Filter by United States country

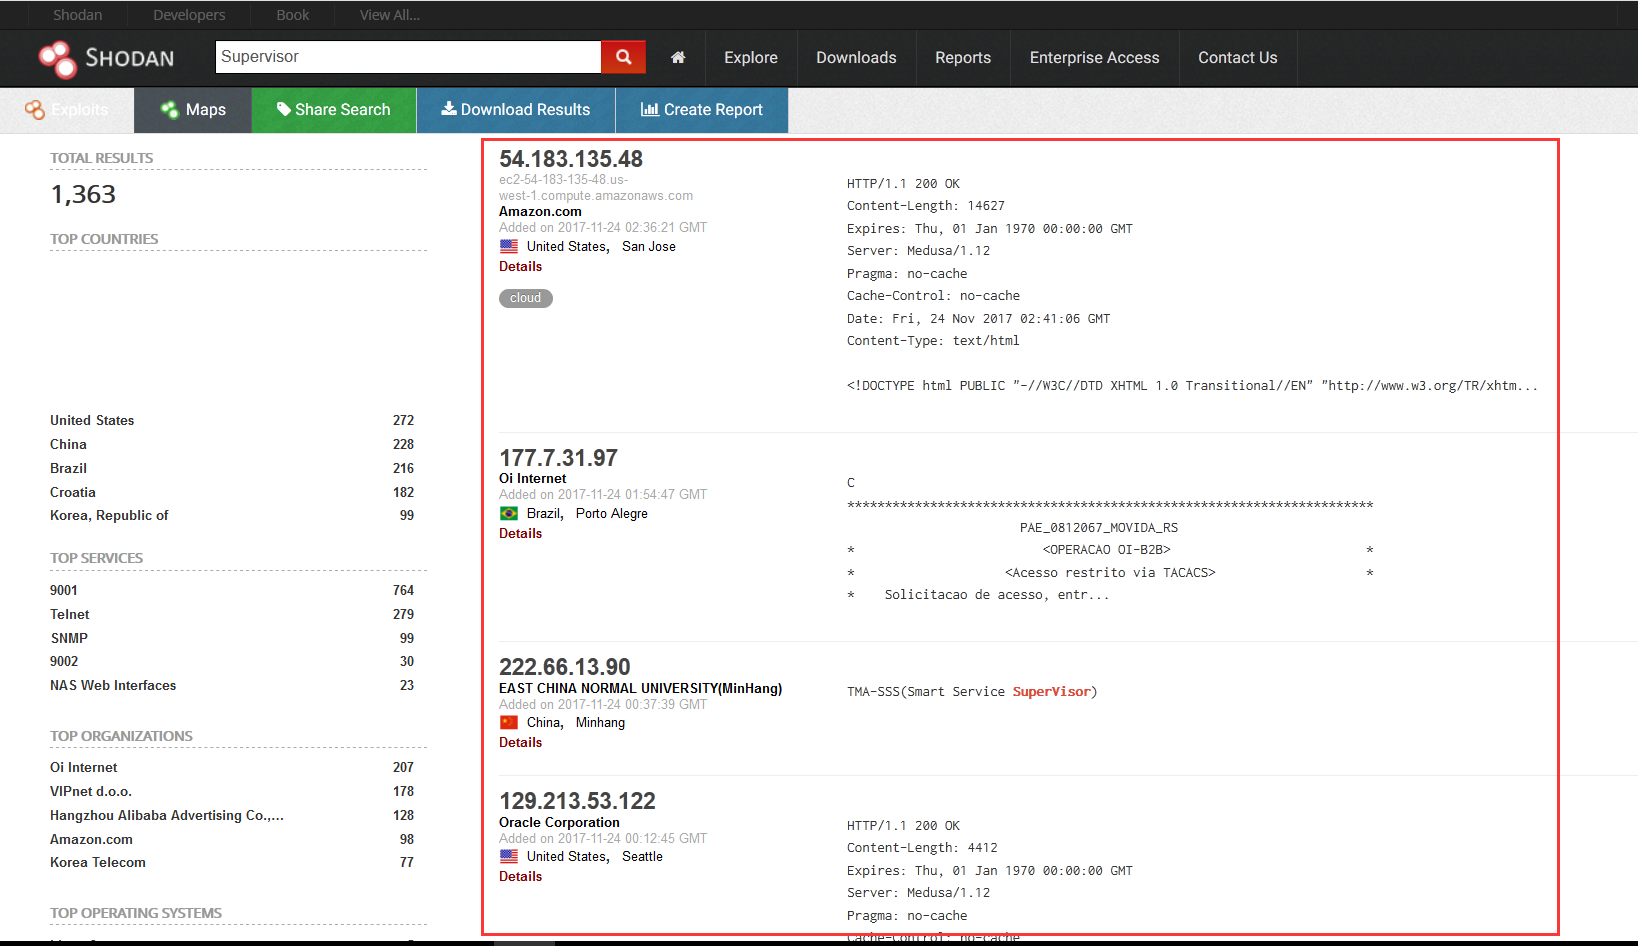tap(92, 421)
